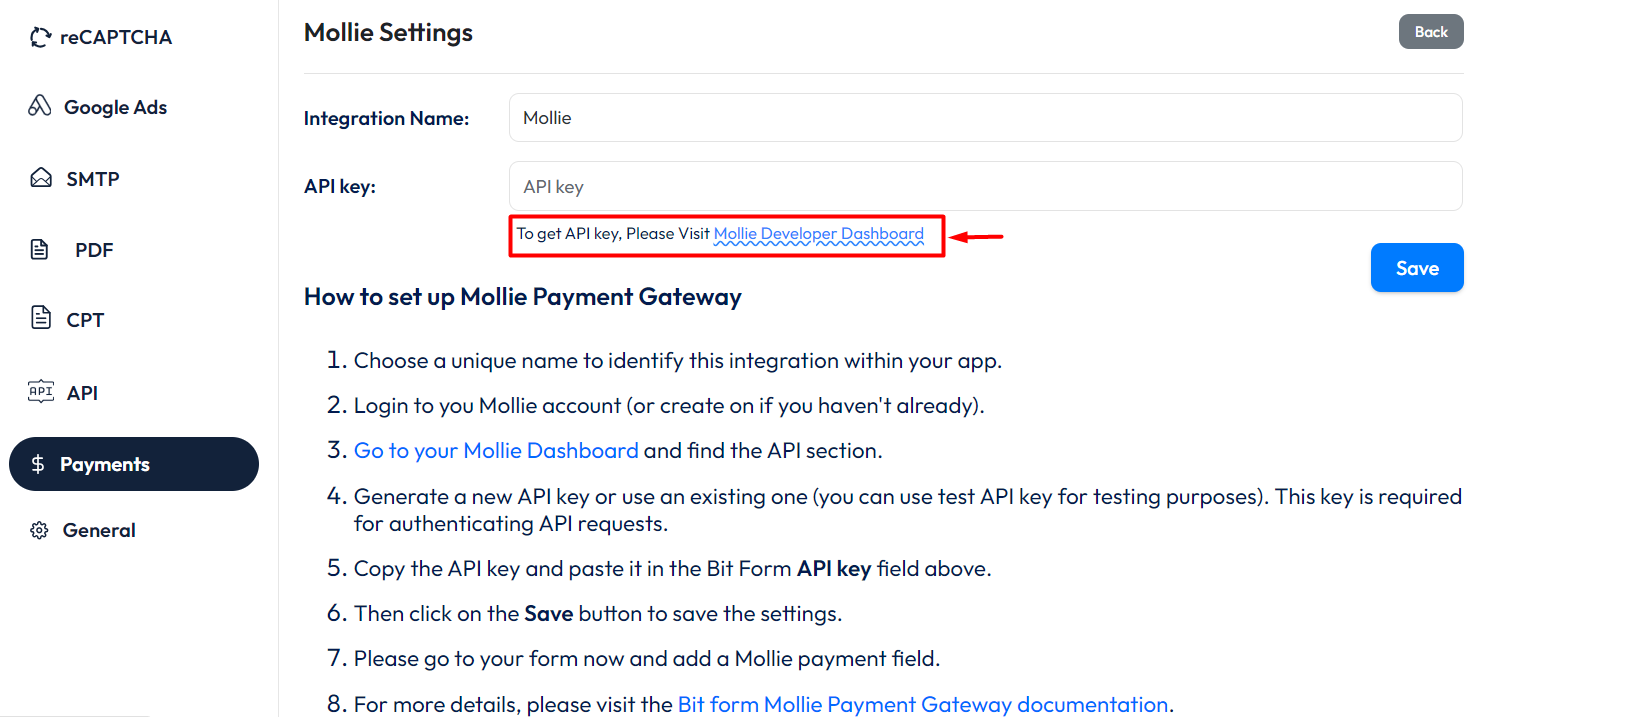Click the General gear icon
Image resolution: width=1642 pixels, height=717 pixels.
tap(39, 530)
